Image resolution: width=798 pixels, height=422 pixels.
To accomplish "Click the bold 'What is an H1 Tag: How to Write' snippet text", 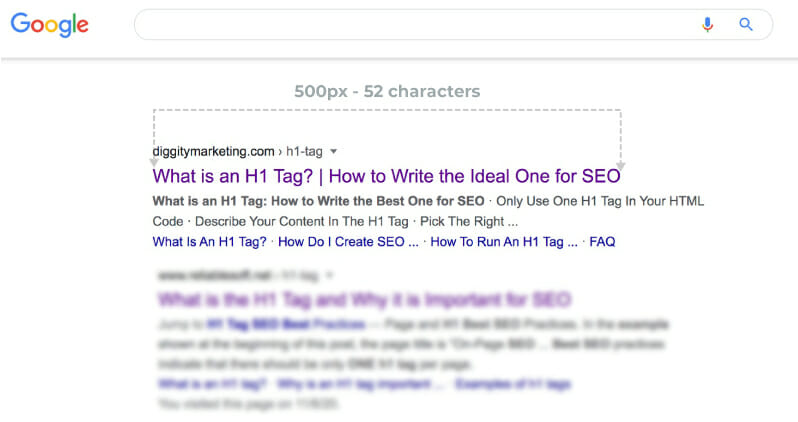I will coord(318,202).
